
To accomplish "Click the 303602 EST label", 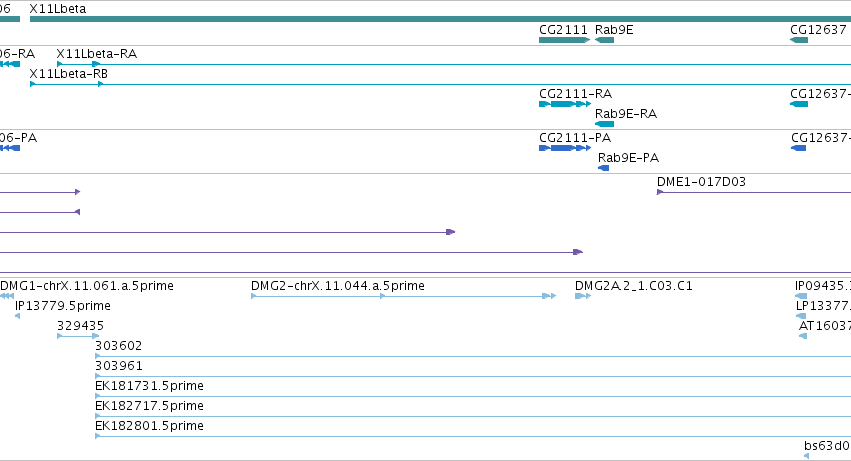I will [x=118, y=346].
